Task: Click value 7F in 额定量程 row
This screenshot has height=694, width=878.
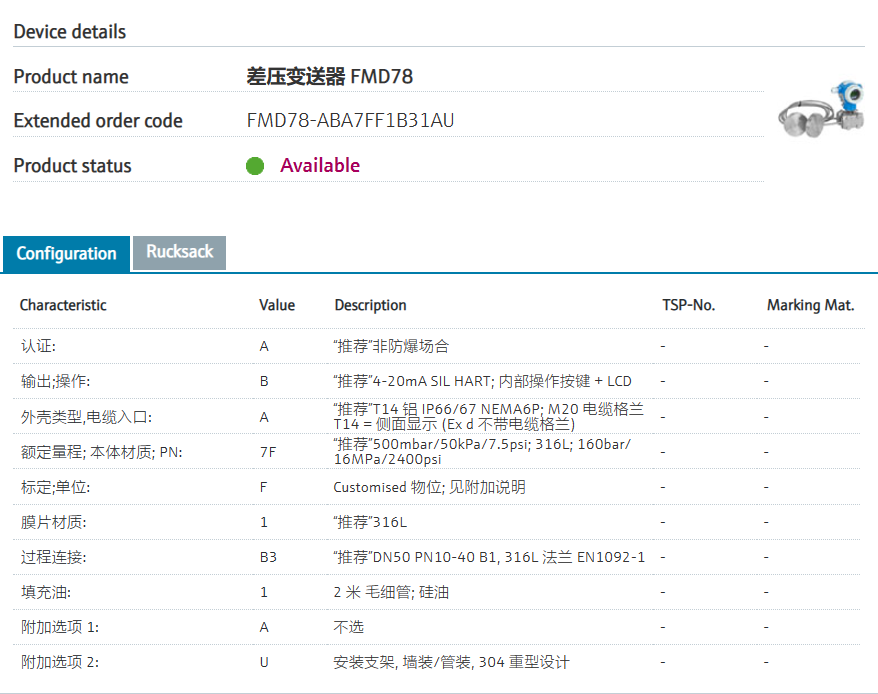Action: 267,452
